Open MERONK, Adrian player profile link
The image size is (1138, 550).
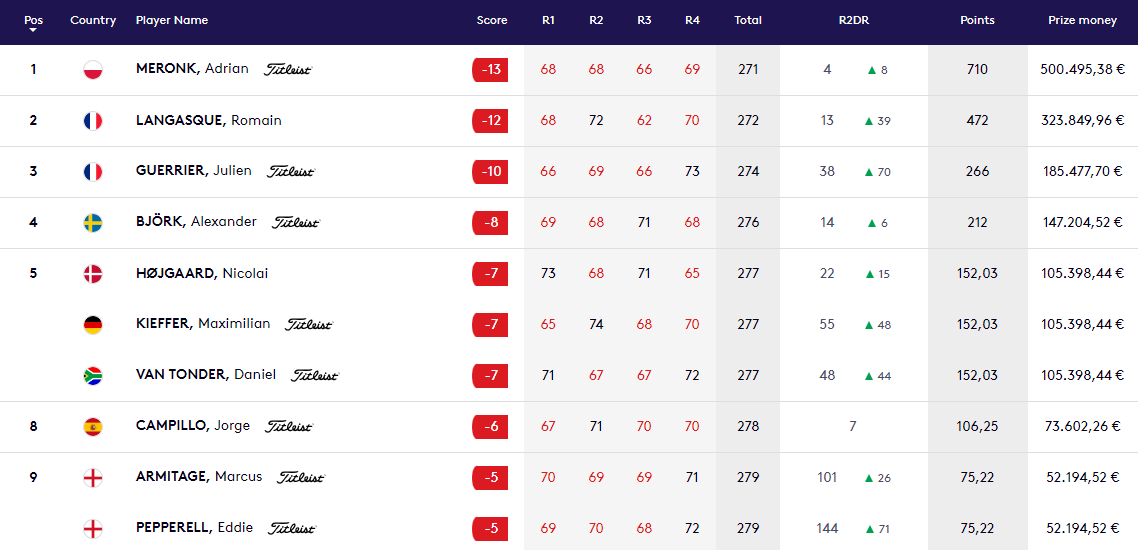(x=192, y=69)
